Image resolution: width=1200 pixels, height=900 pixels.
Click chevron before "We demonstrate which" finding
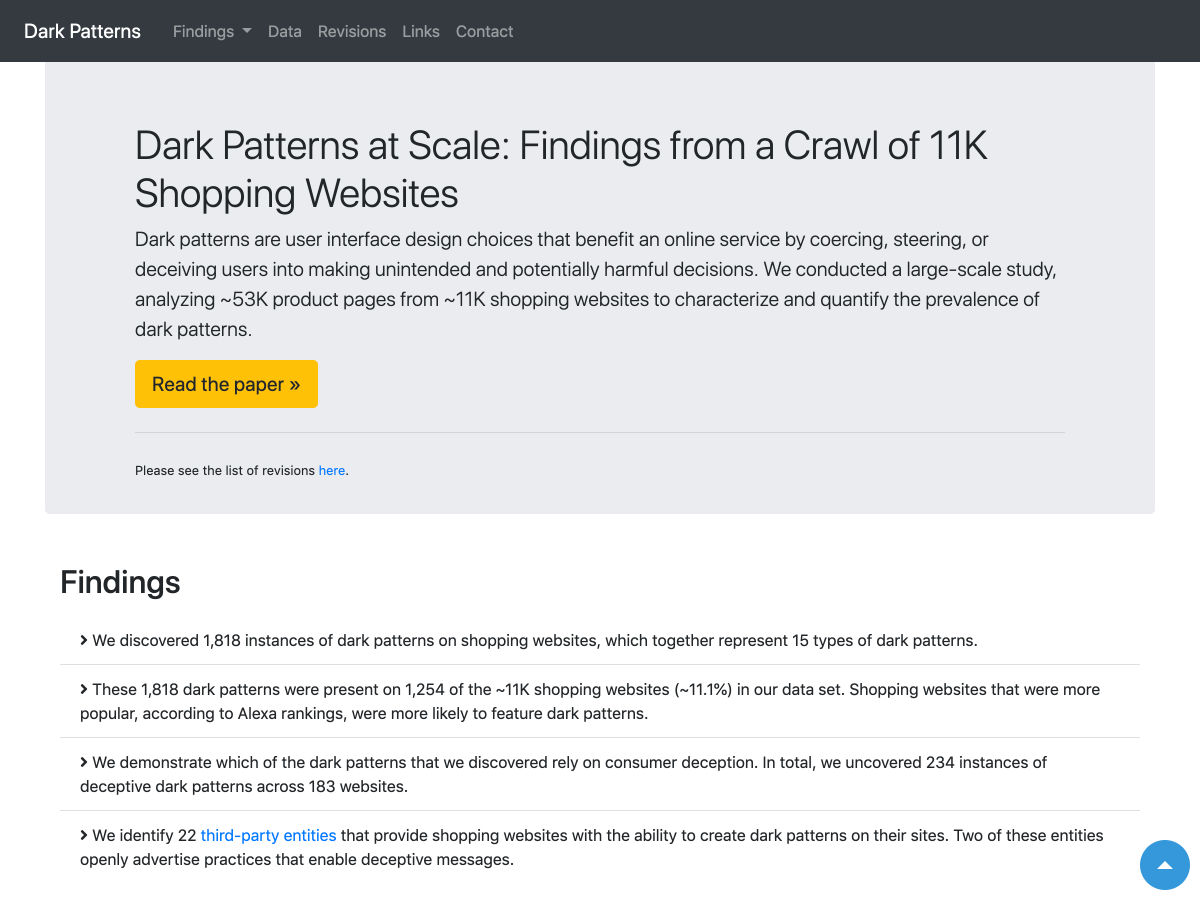[x=84, y=762]
